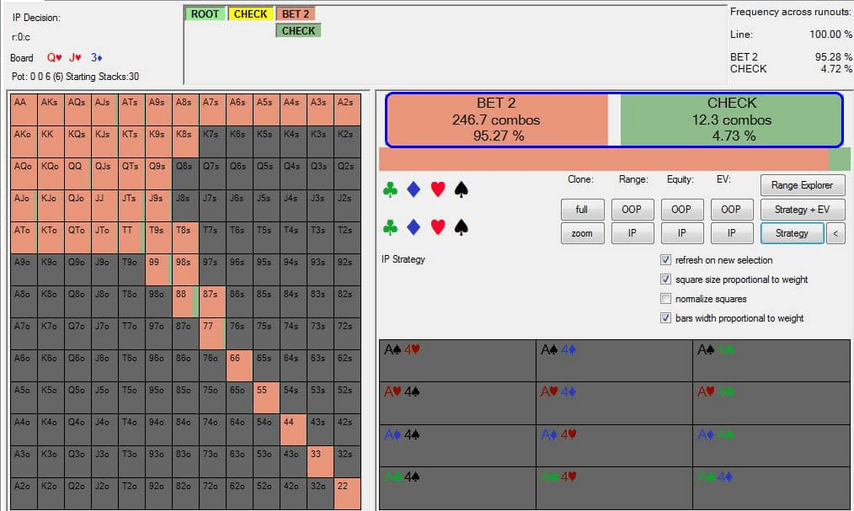Collapse panel with the < arrow button

[x=835, y=233]
